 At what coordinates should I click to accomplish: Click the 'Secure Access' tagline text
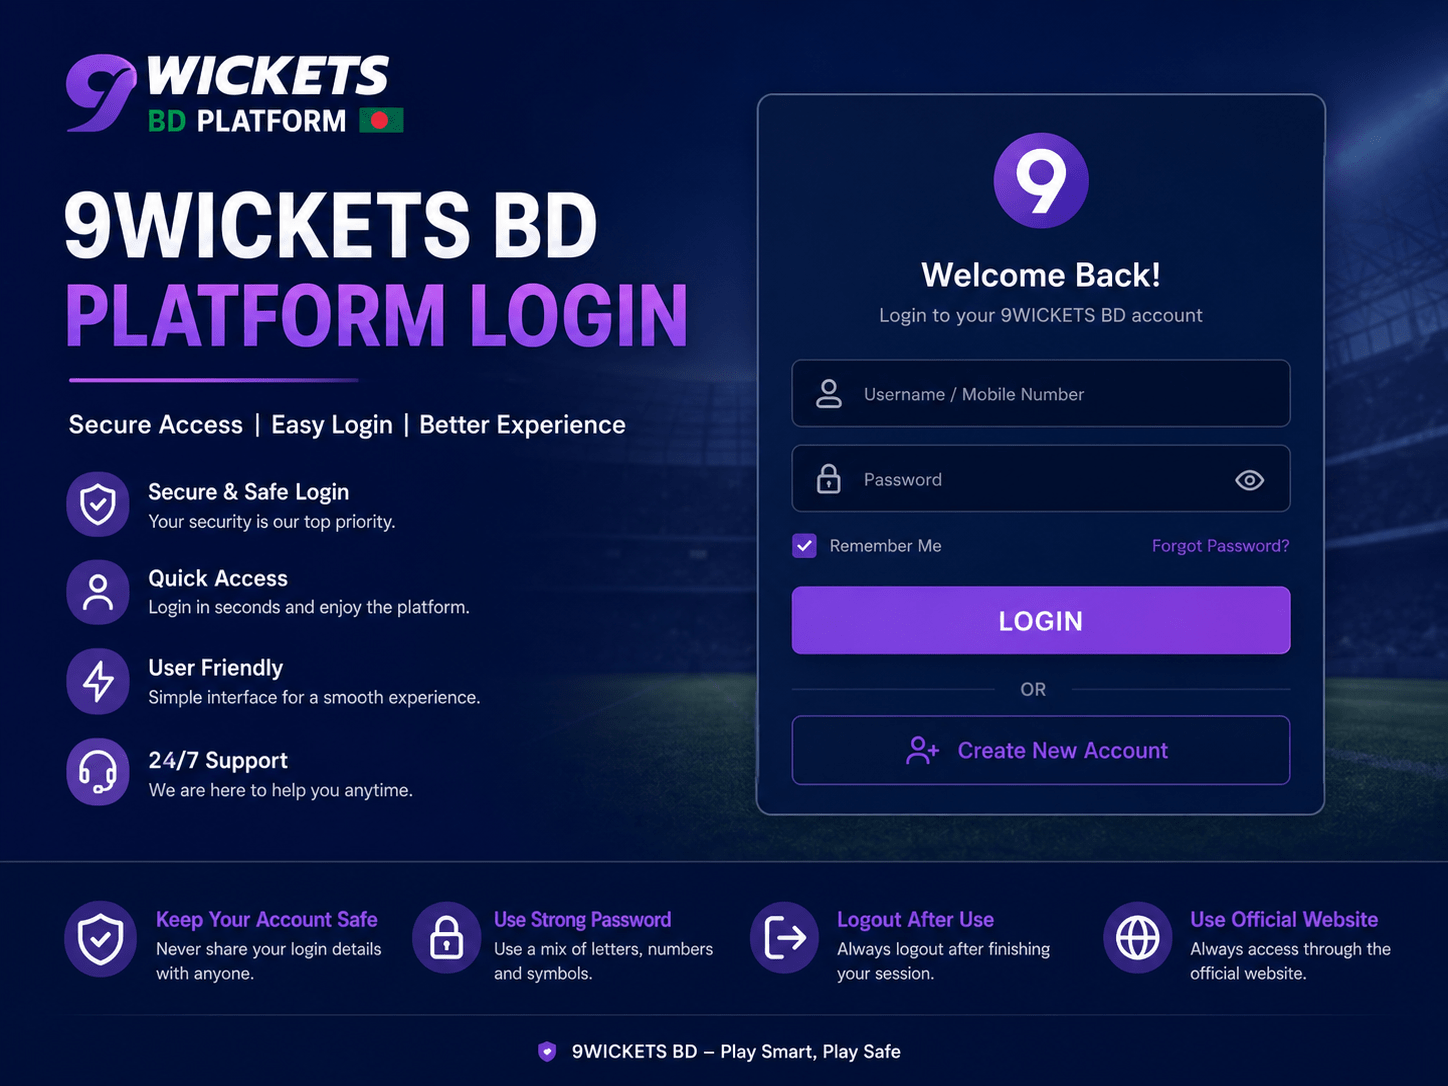156,425
